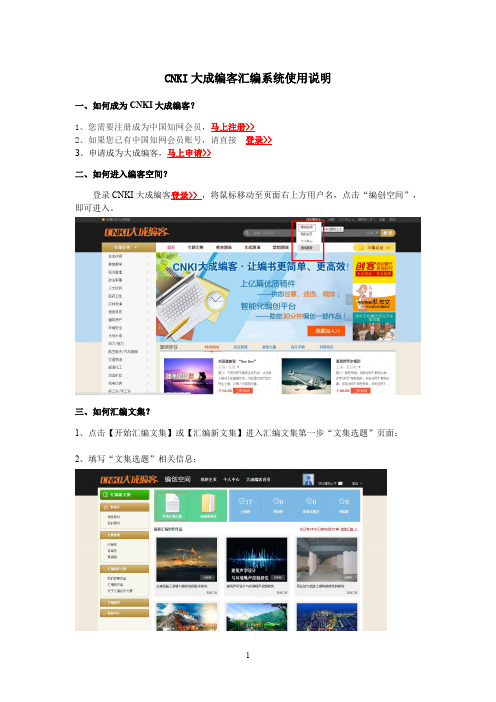Click the CNKI大成编客 logo in the 编创空间 header
The image size is (496, 702).
click(x=129, y=479)
